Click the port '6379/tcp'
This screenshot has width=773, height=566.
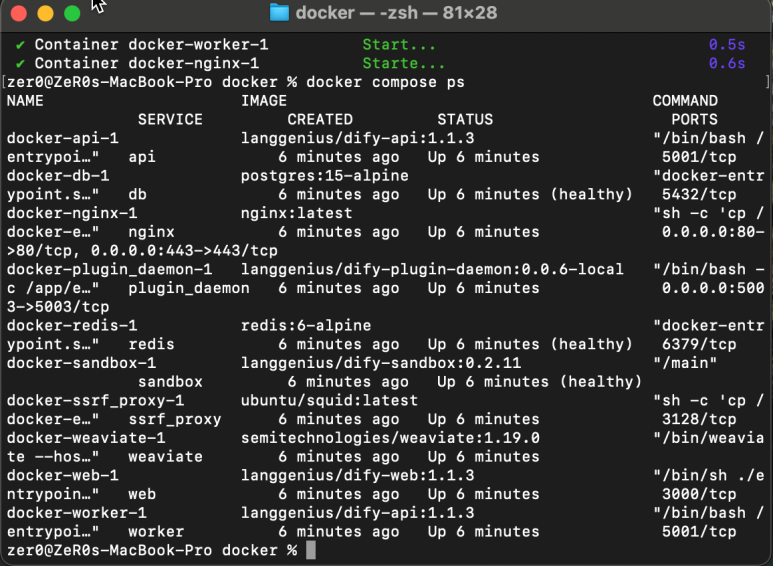(699, 344)
